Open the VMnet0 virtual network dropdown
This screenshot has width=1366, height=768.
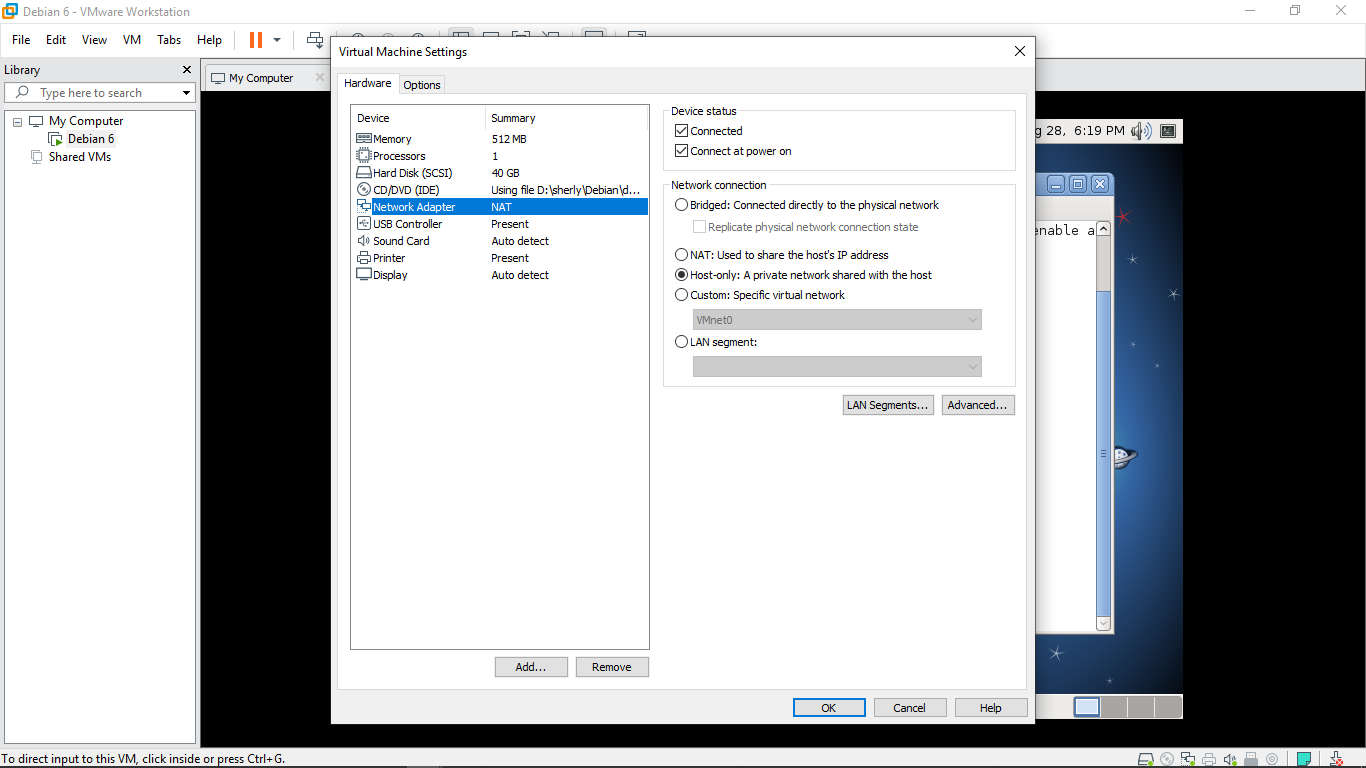(x=837, y=320)
